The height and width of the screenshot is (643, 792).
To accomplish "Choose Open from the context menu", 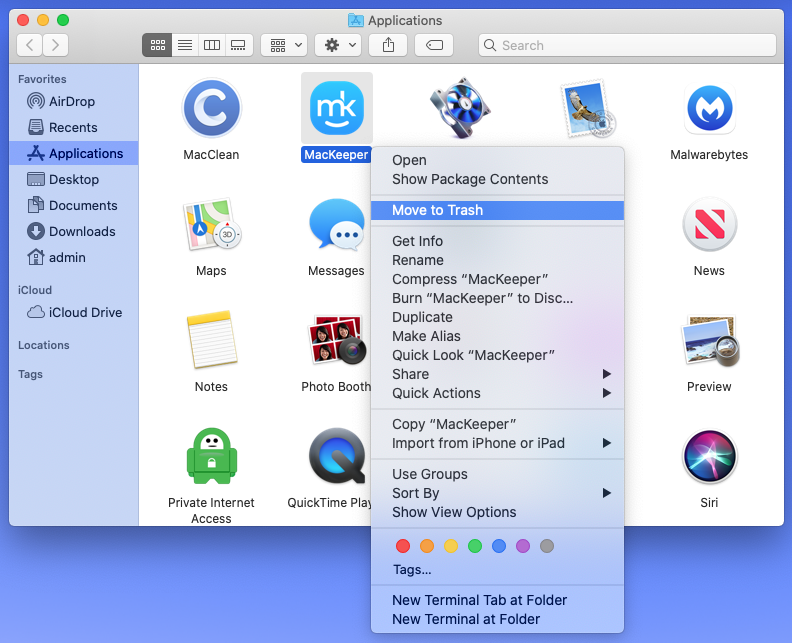I will [498, 160].
